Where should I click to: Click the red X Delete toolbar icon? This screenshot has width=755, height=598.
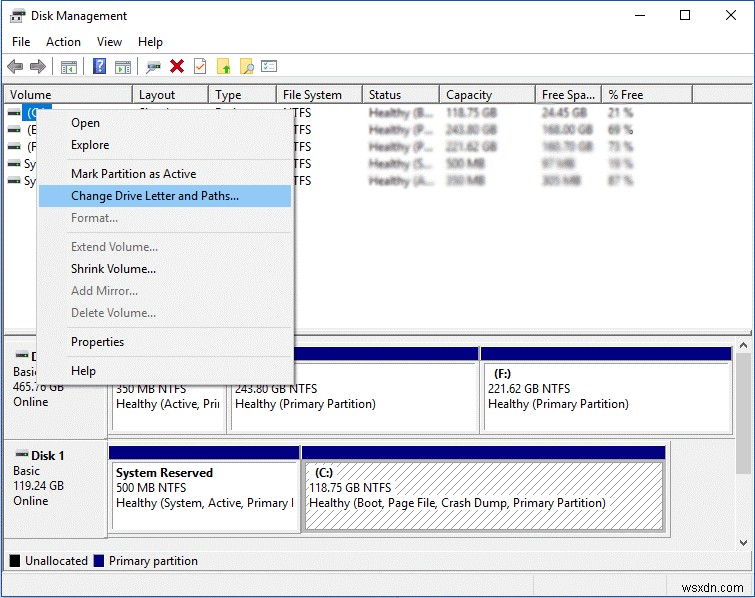177,67
